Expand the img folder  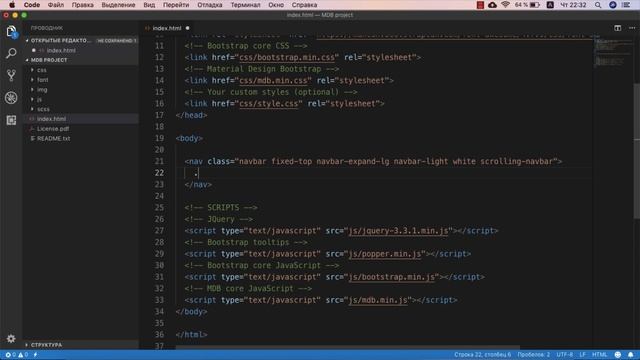[x=42, y=89]
